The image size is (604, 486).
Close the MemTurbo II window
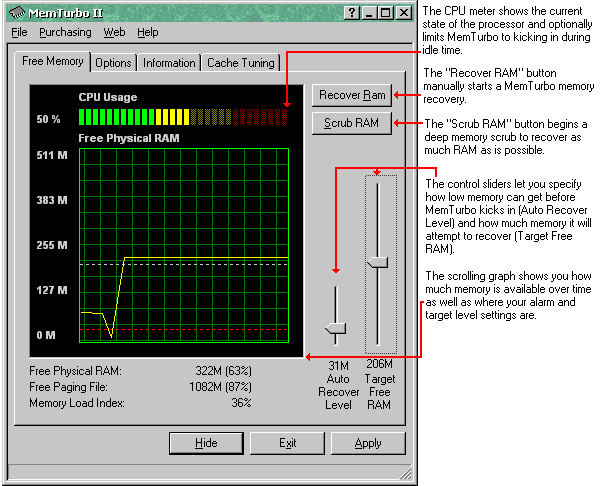click(x=403, y=13)
